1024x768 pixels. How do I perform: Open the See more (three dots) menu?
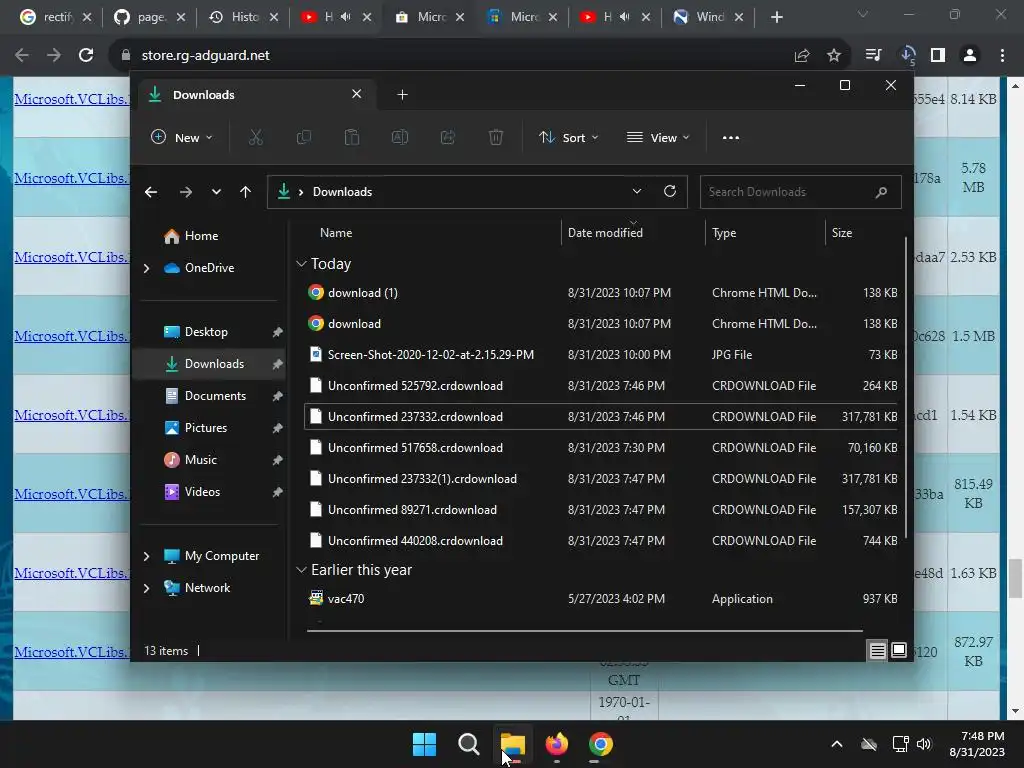[731, 137]
